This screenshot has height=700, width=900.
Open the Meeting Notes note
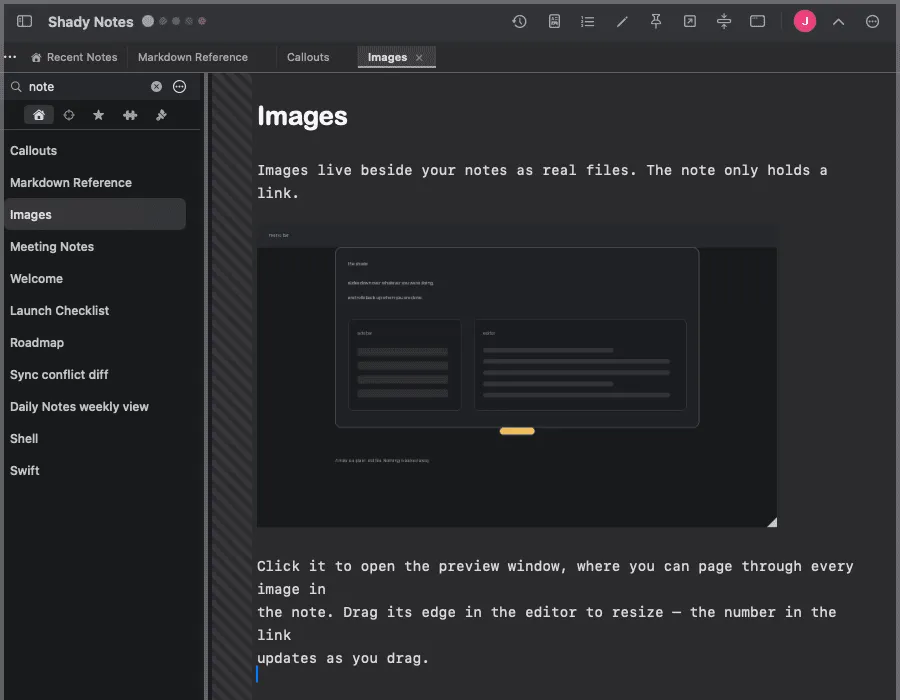pos(95,247)
